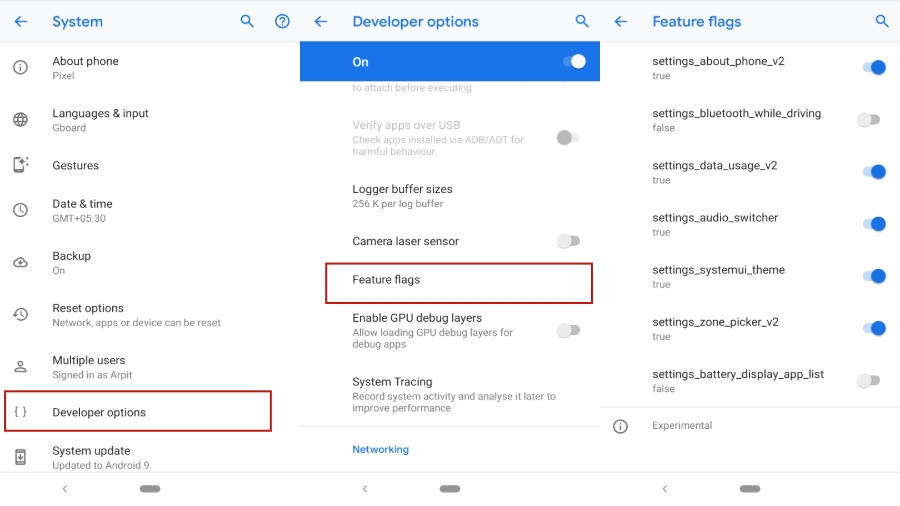This screenshot has width=900, height=506.
Task: Go back from Developer options screen
Action: click(x=320, y=21)
